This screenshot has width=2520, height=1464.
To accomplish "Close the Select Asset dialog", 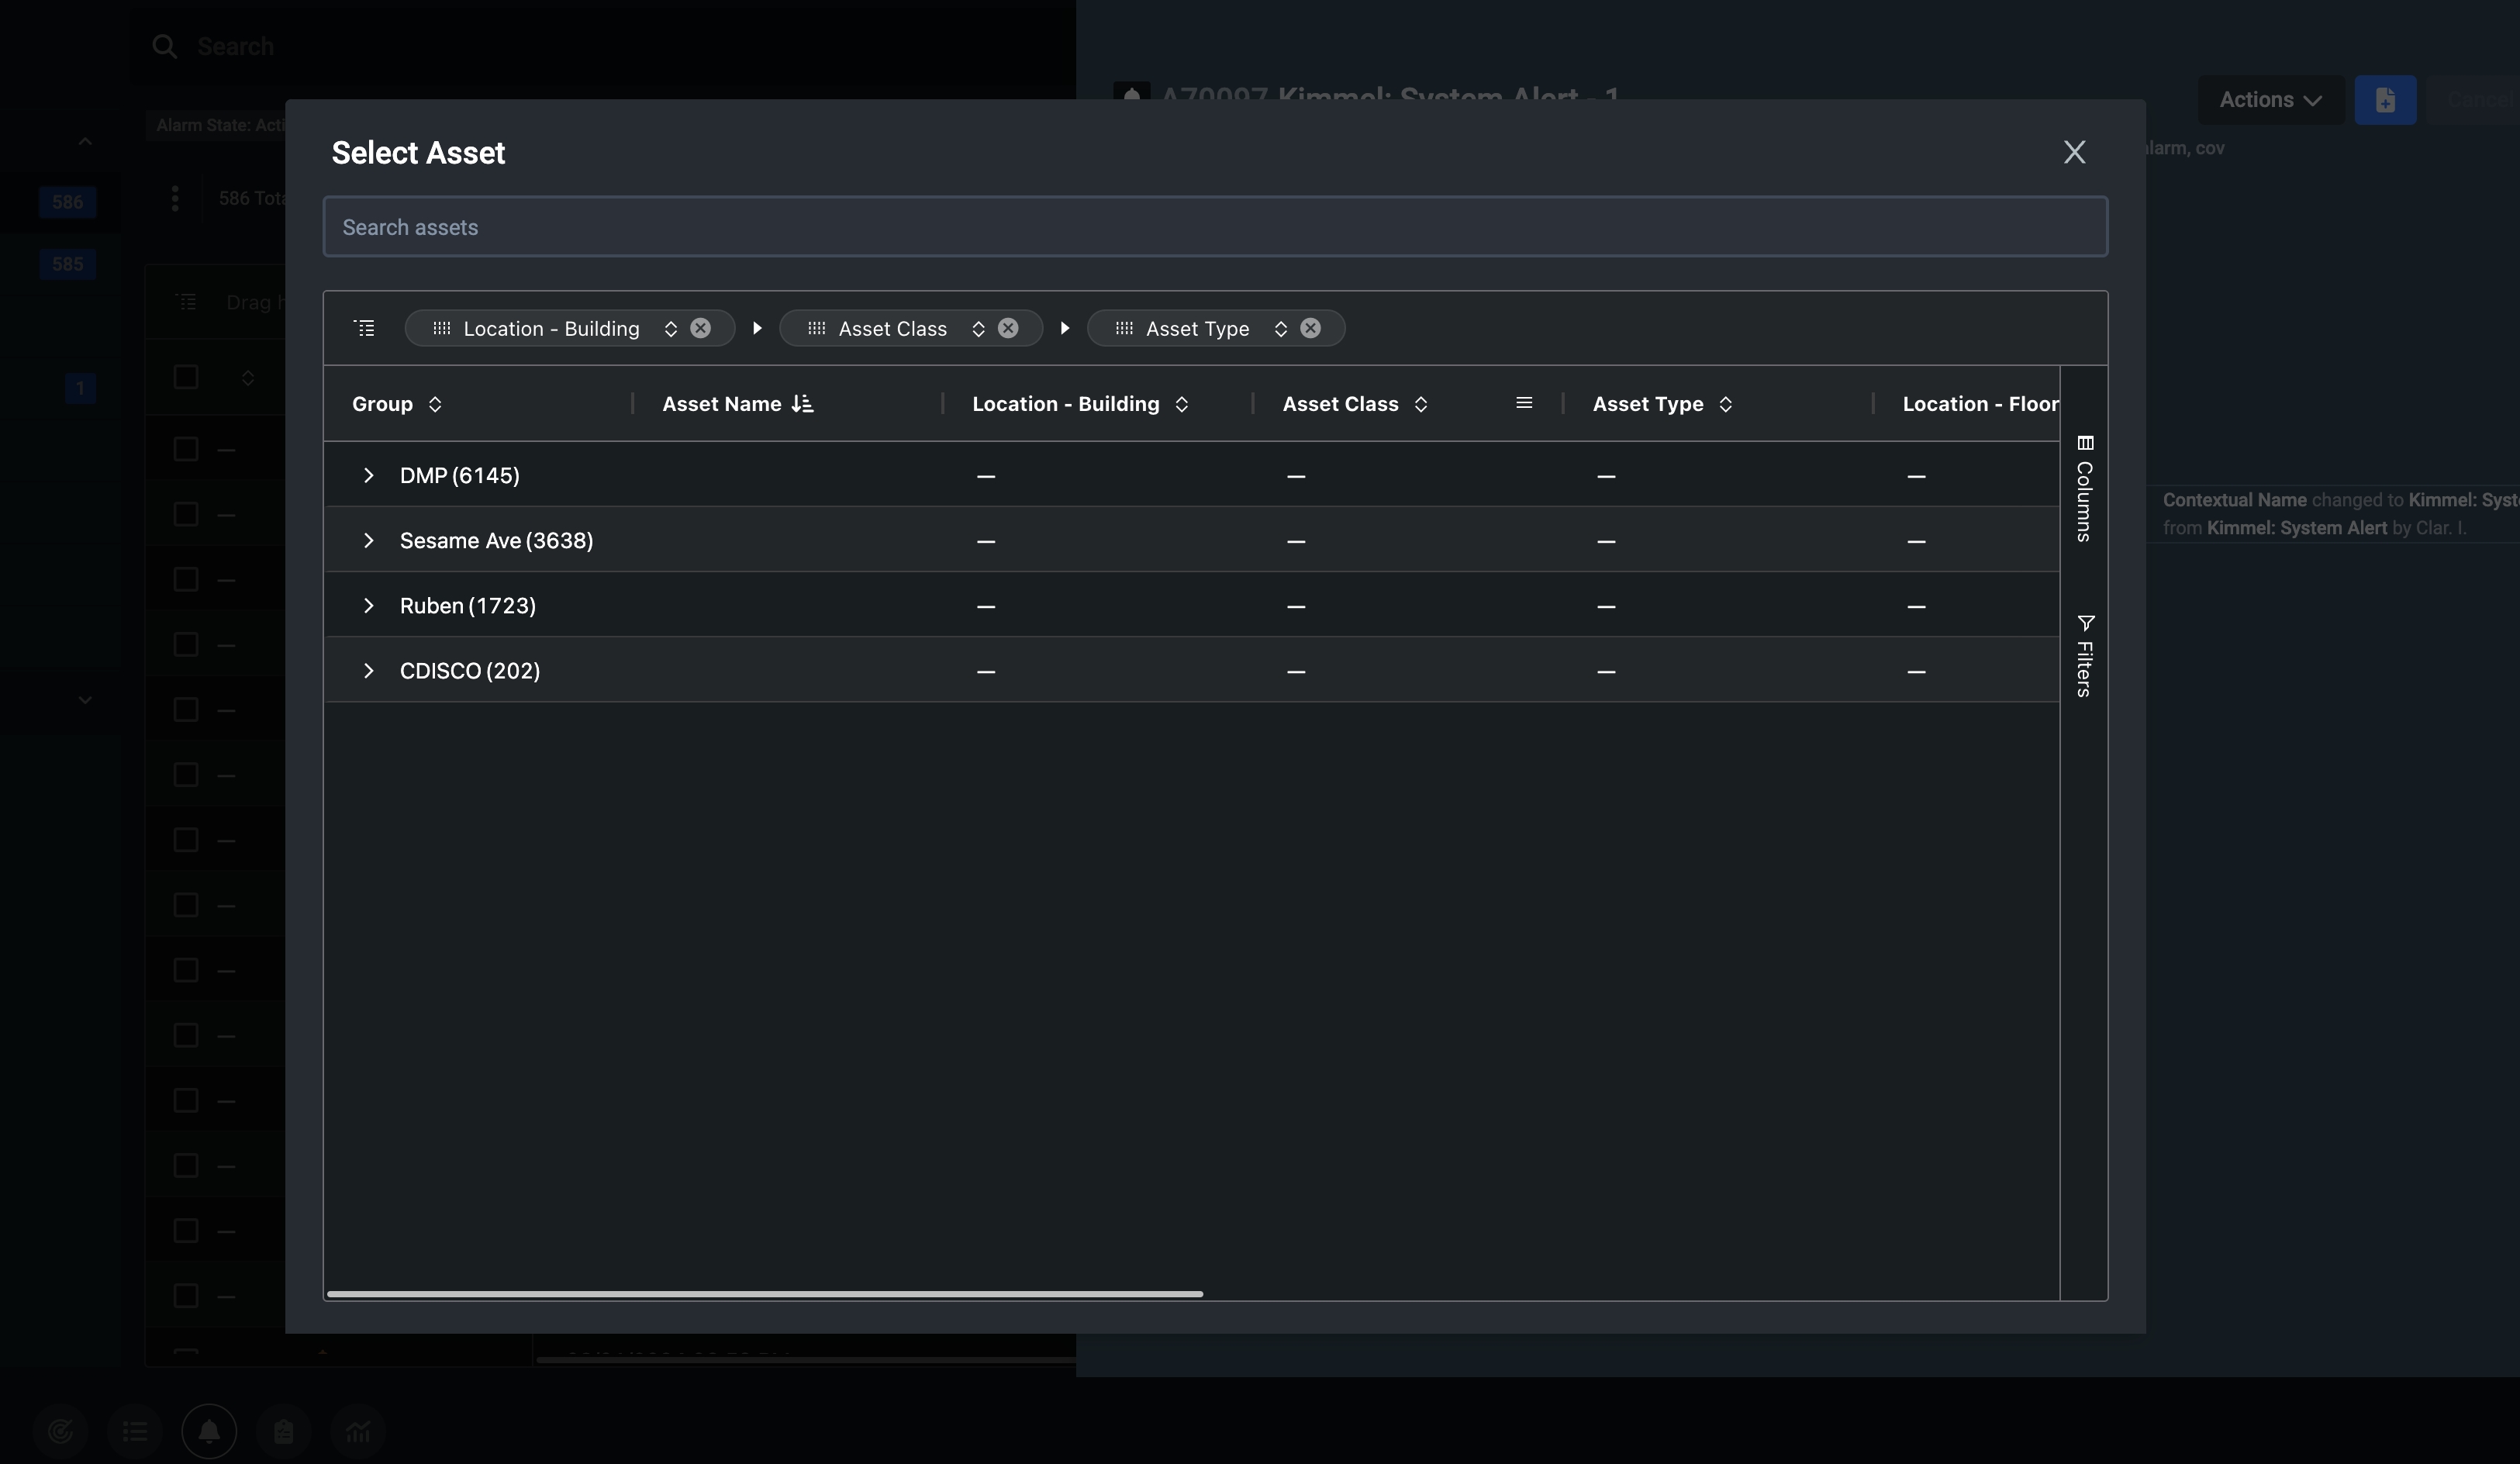I will pyautogui.click(x=2074, y=152).
